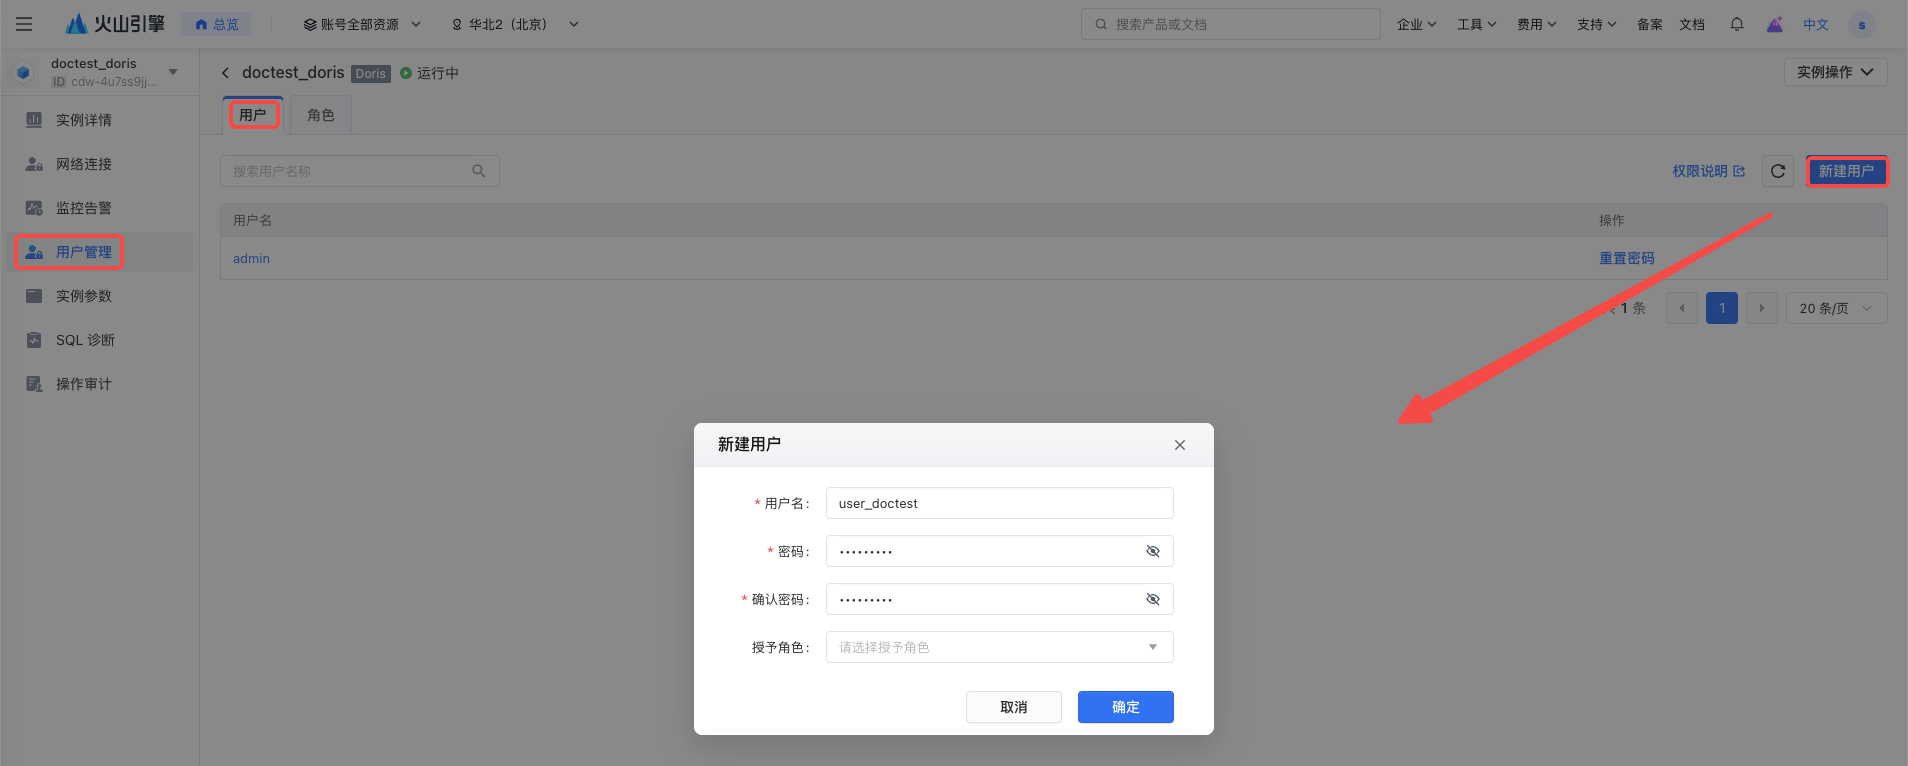Expand the 授予角色 dropdown

[x=1000, y=647]
